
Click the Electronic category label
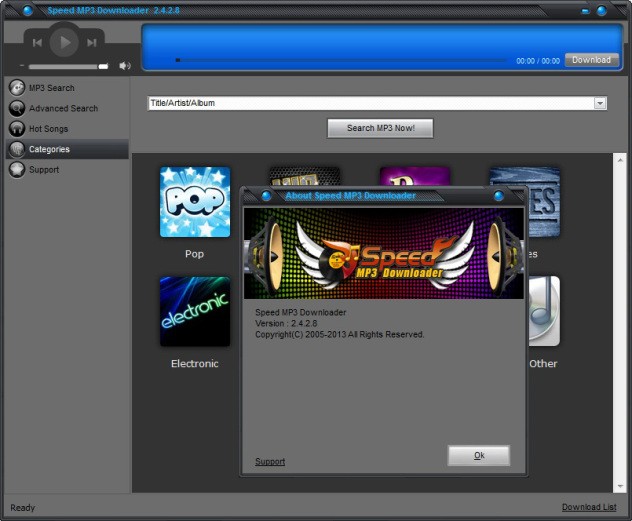pos(195,363)
